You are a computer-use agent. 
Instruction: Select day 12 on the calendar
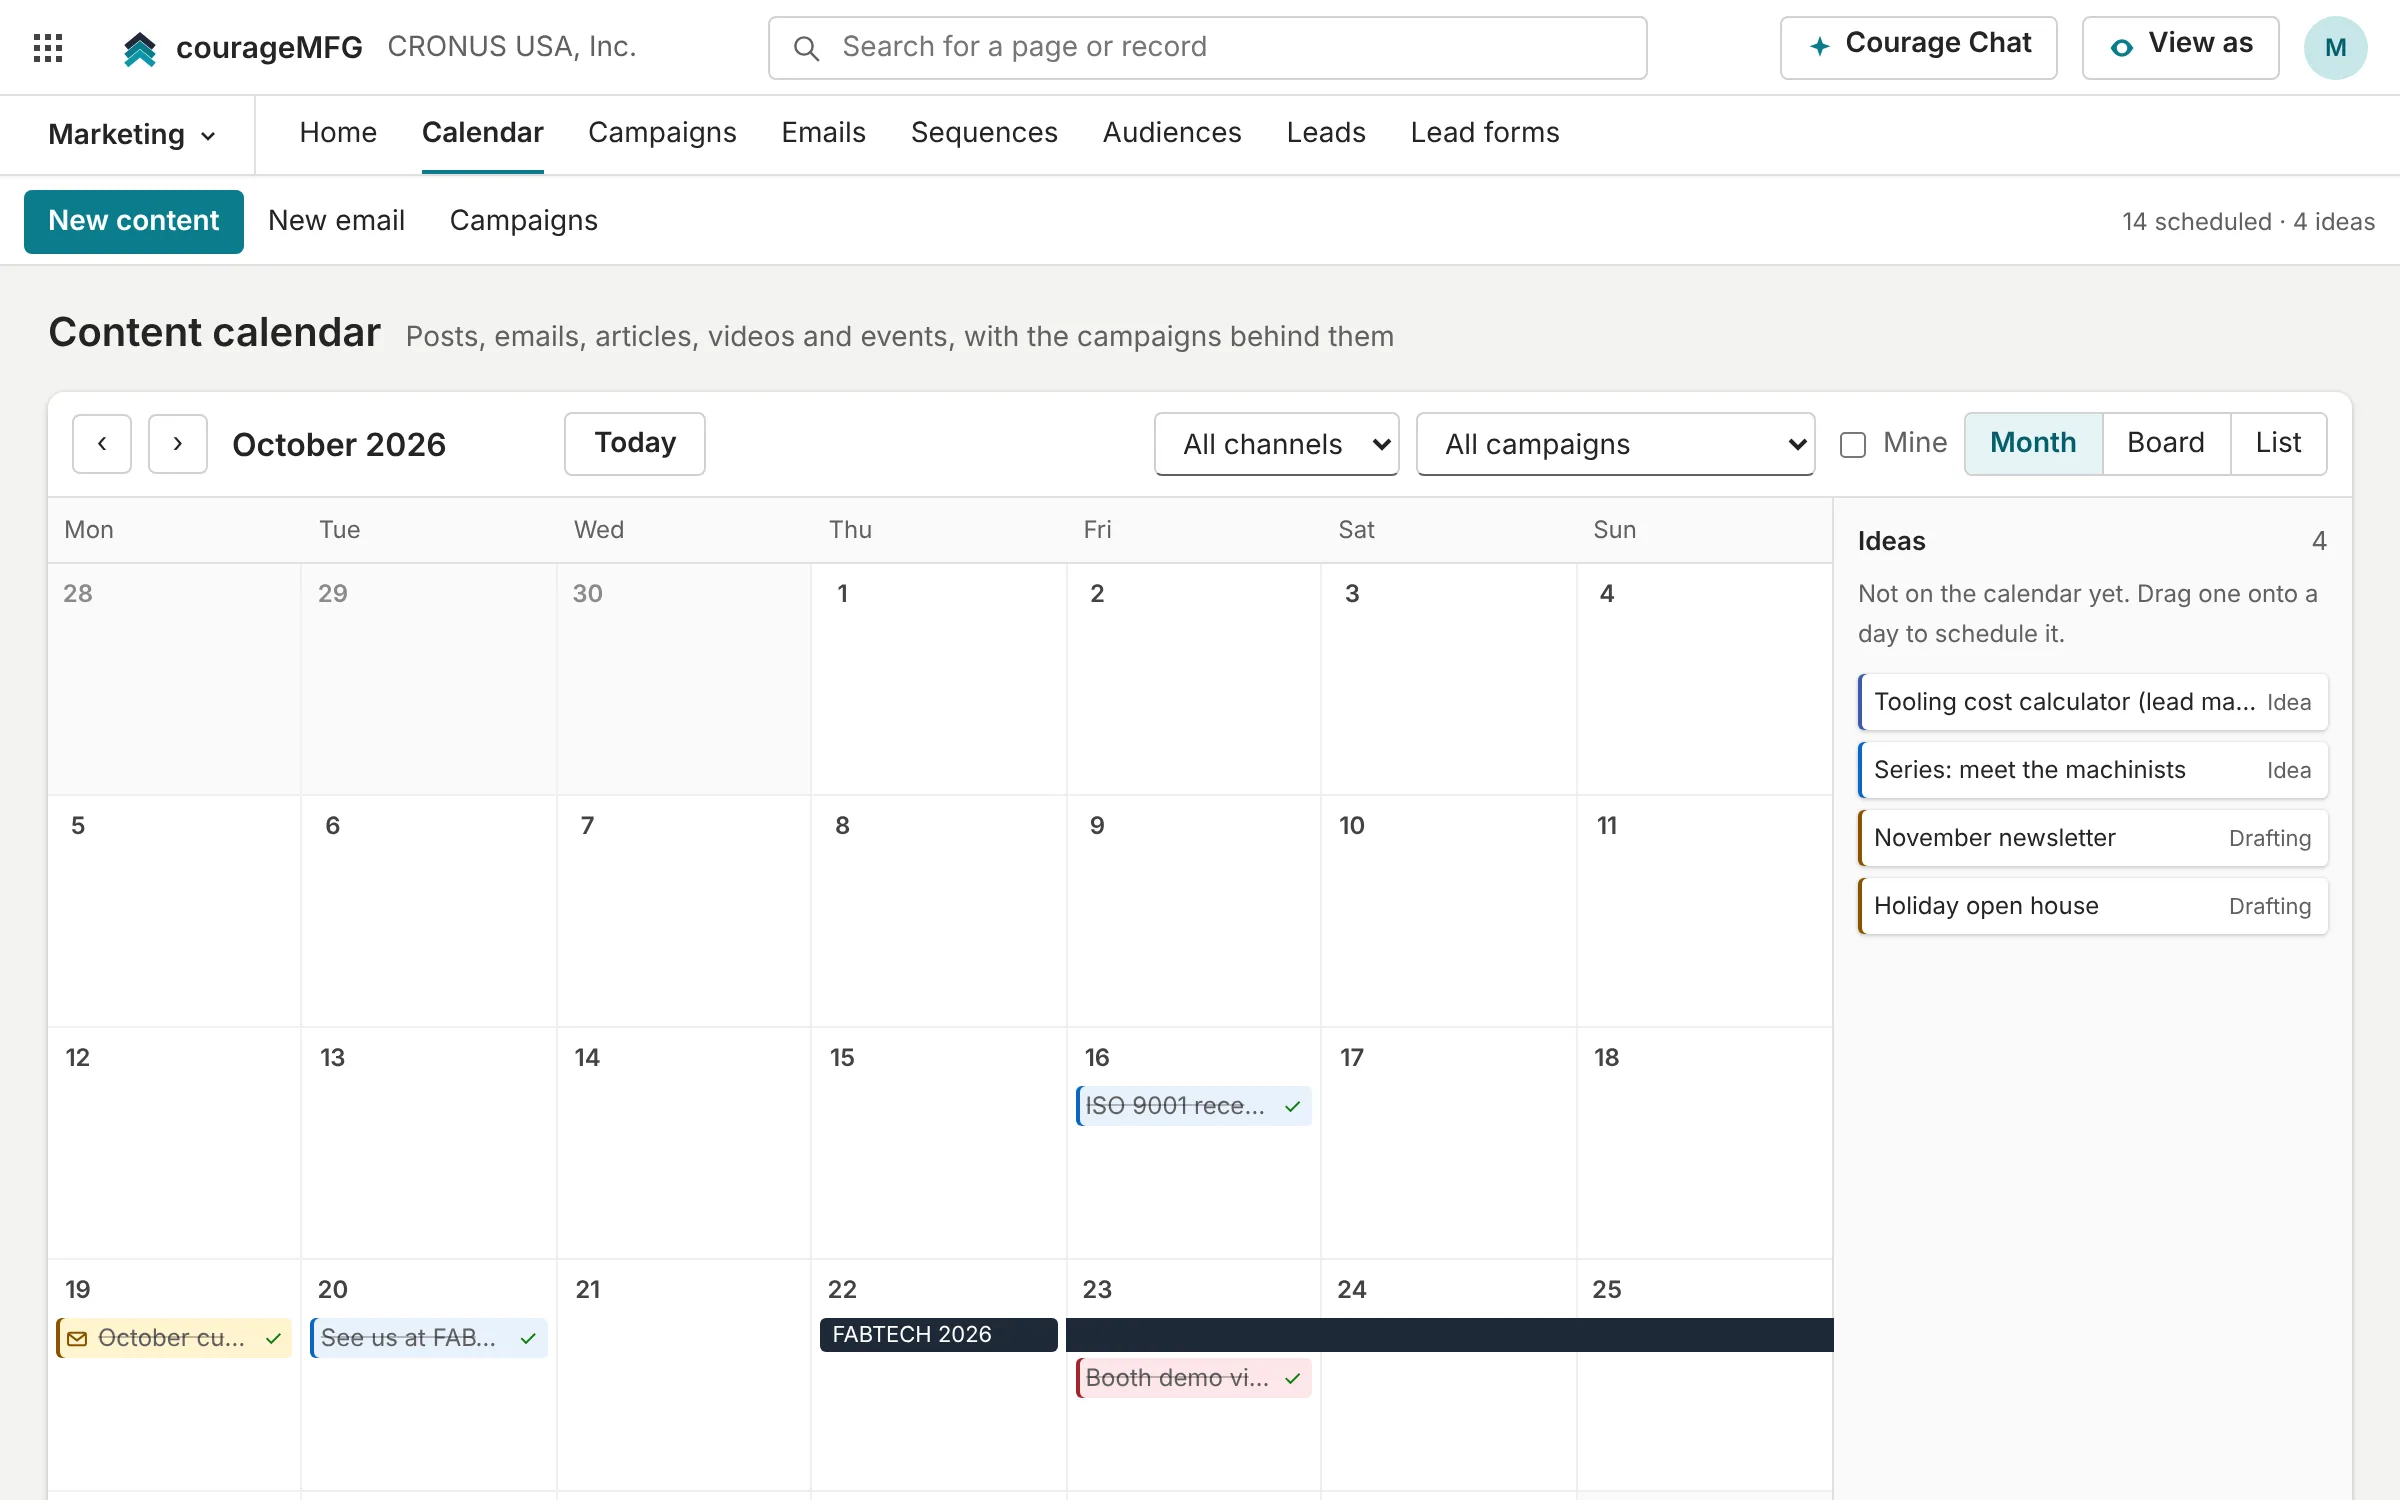click(174, 1143)
